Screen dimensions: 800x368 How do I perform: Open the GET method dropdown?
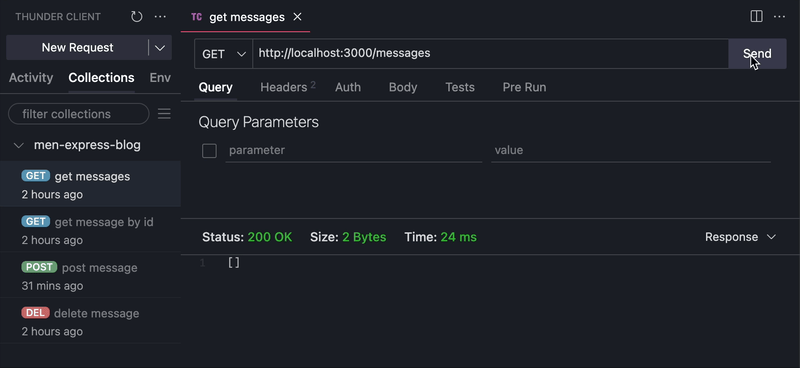(223, 54)
